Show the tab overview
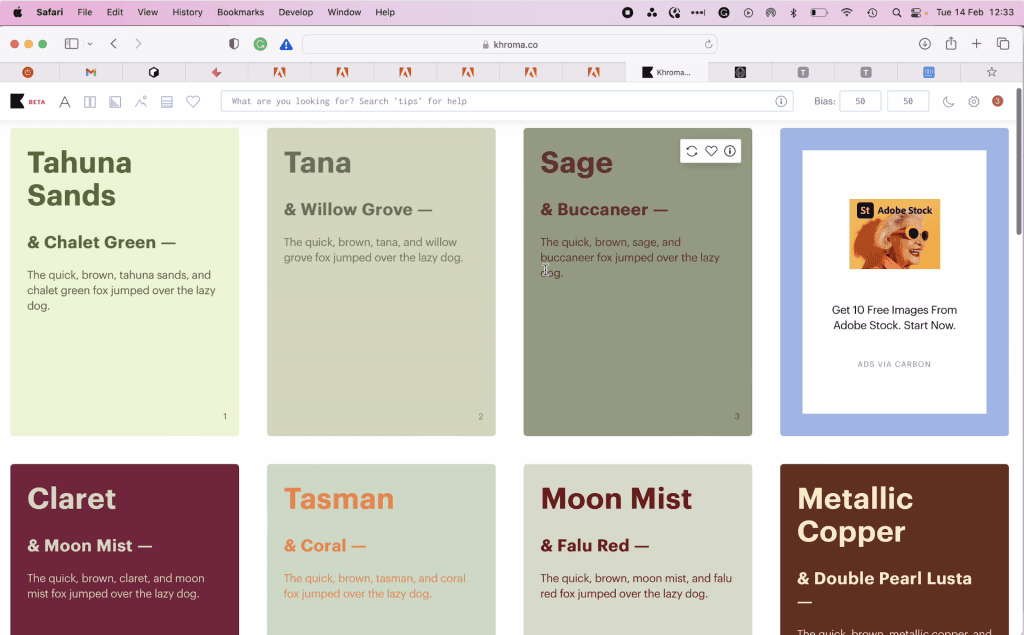 pos(1003,44)
